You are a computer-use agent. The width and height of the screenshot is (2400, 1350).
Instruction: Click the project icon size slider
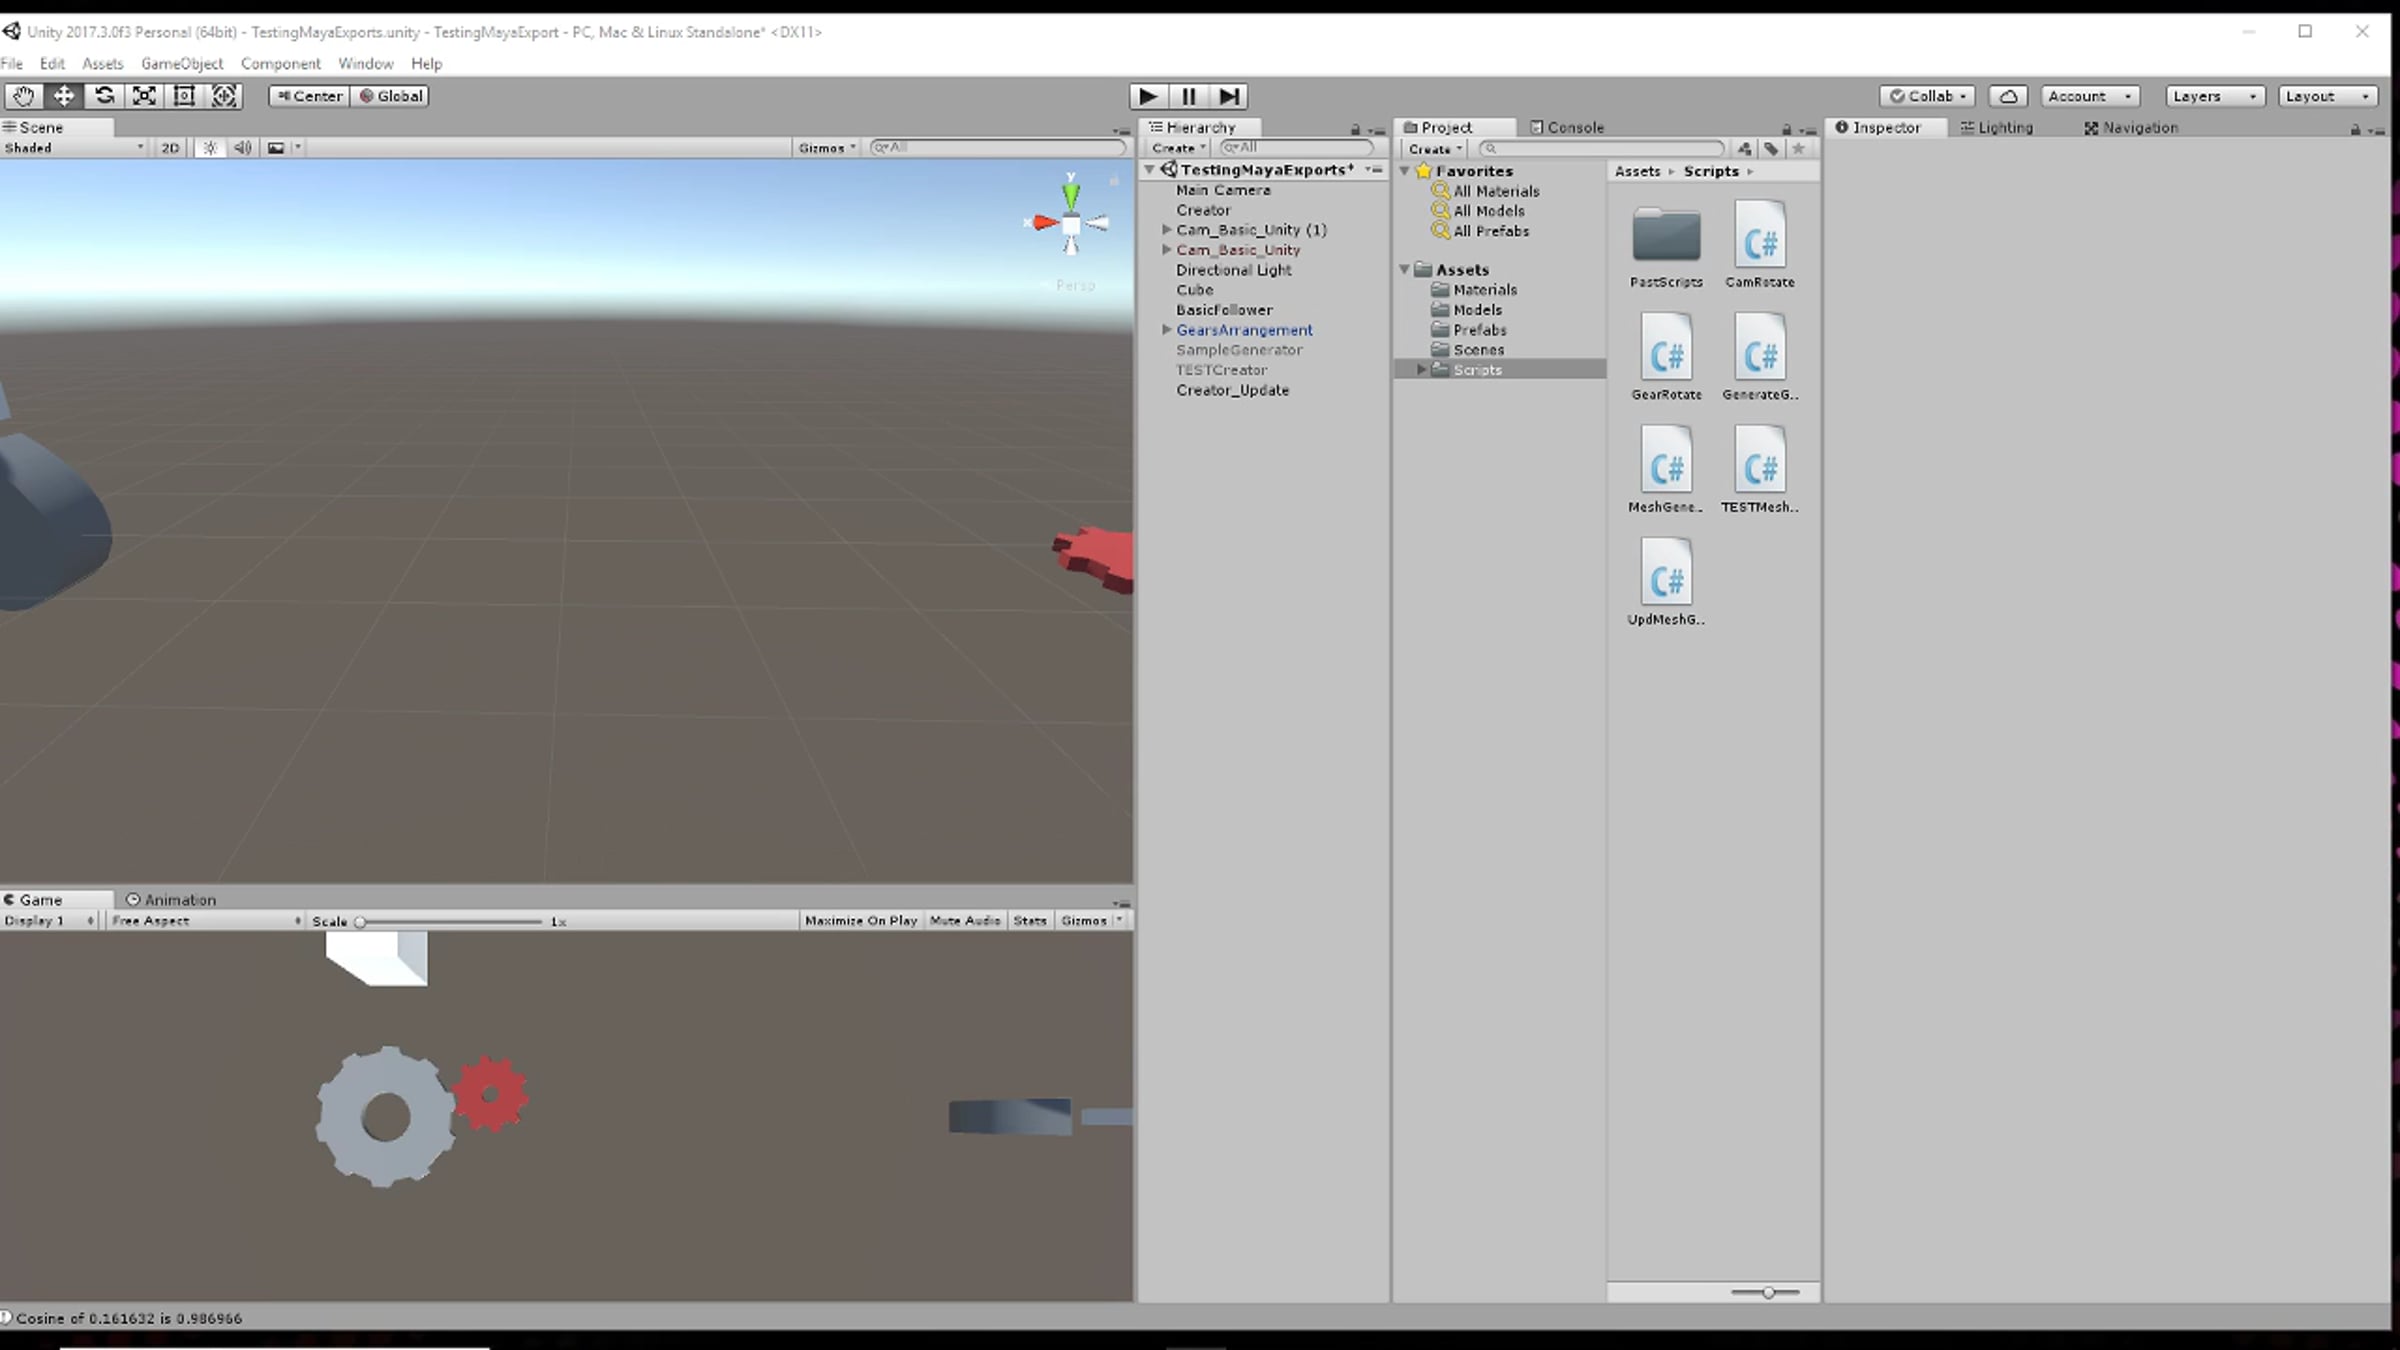coord(1765,1293)
